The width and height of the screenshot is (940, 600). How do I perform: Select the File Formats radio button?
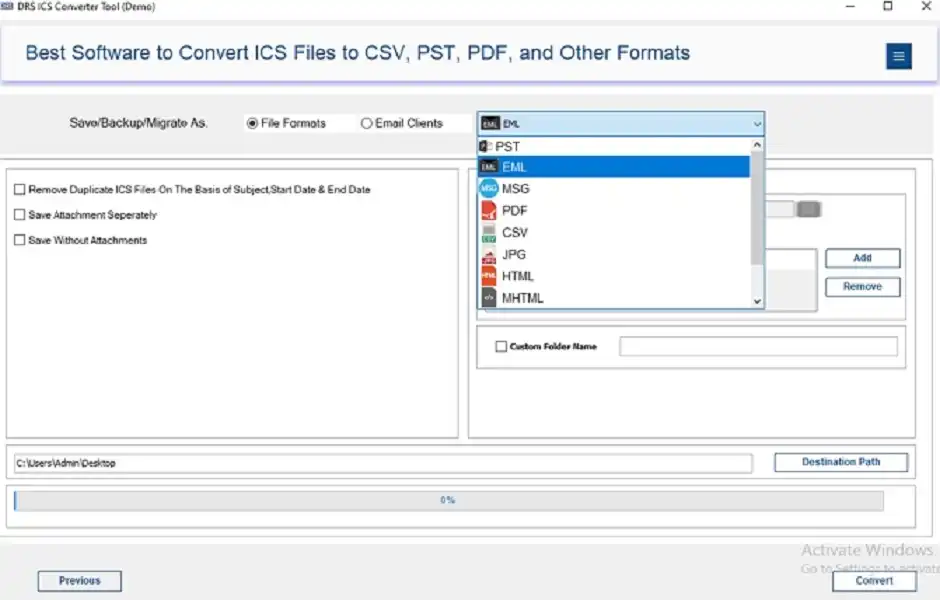click(252, 123)
